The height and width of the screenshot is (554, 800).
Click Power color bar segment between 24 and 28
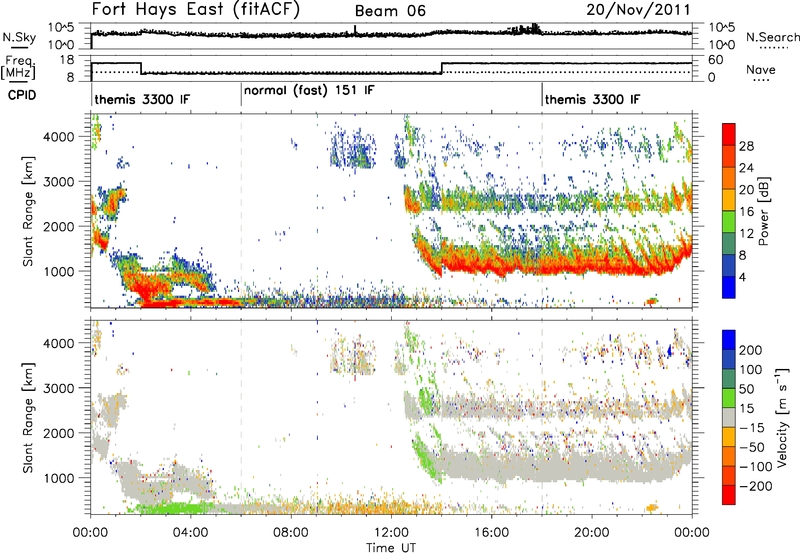[x=729, y=156]
